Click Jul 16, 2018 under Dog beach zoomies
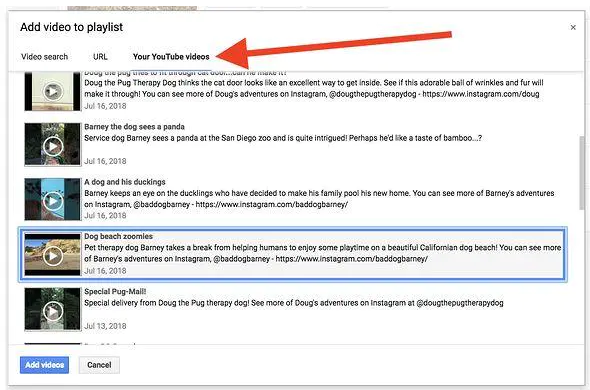This screenshot has height=390, width=590. point(105,271)
